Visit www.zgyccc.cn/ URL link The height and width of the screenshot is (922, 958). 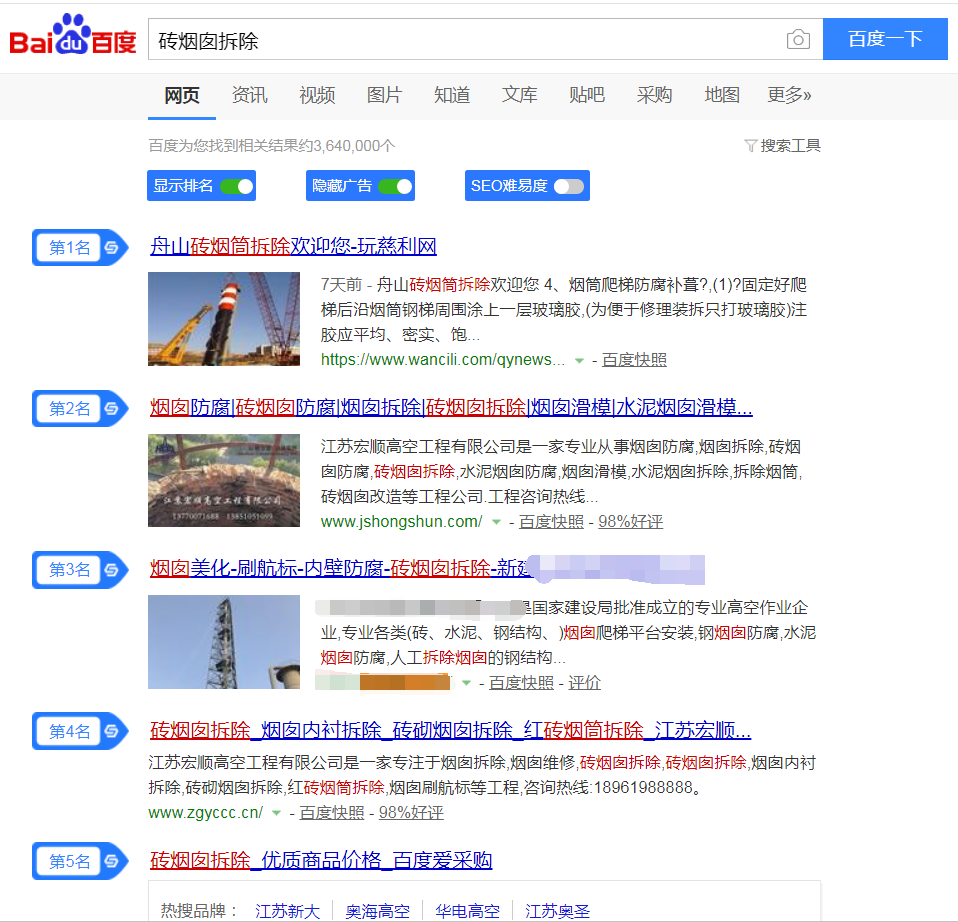coord(205,813)
